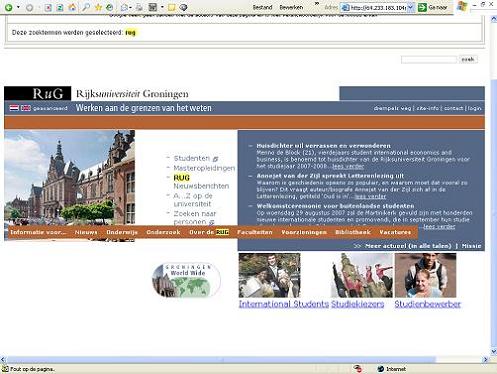Open Zoeken naar personen link
The height and width of the screenshot is (374, 497).
(195, 217)
